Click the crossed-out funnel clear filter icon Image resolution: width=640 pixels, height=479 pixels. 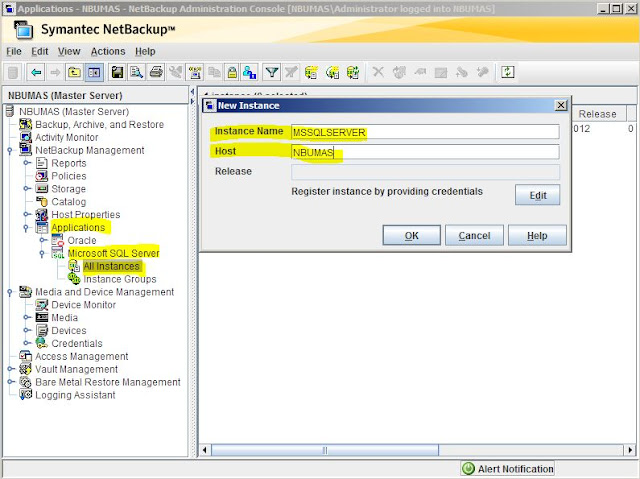pyautogui.click(x=291, y=73)
